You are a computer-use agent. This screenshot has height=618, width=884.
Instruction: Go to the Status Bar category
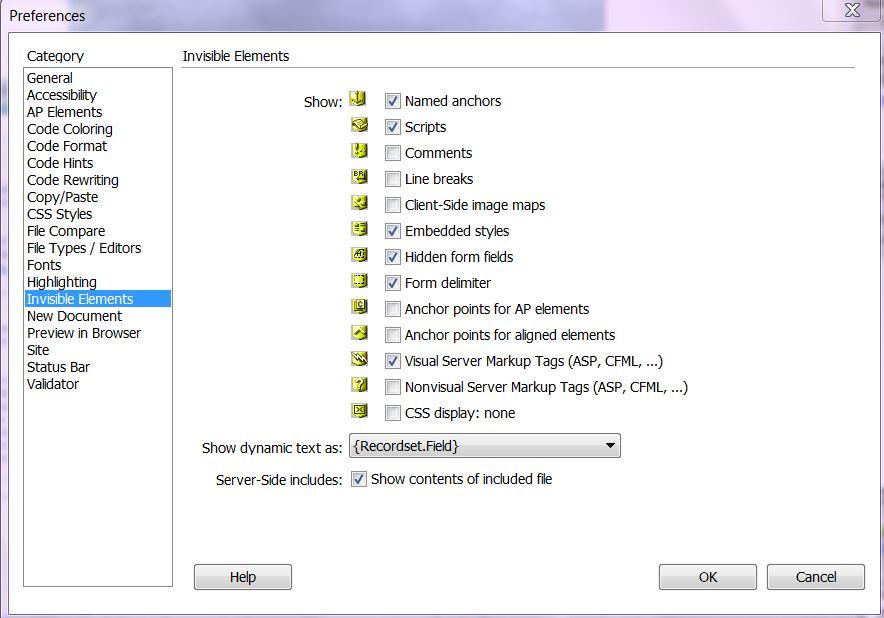tap(98, 367)
